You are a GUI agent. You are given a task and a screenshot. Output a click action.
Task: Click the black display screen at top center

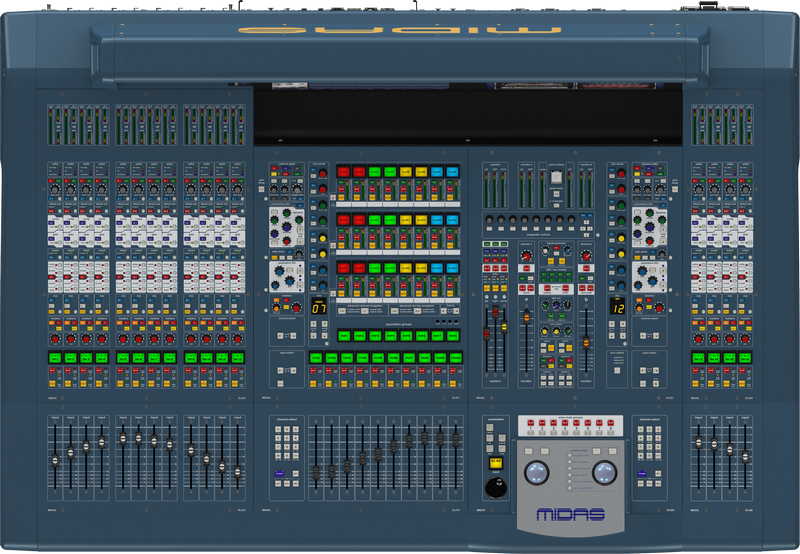(470, 113)
